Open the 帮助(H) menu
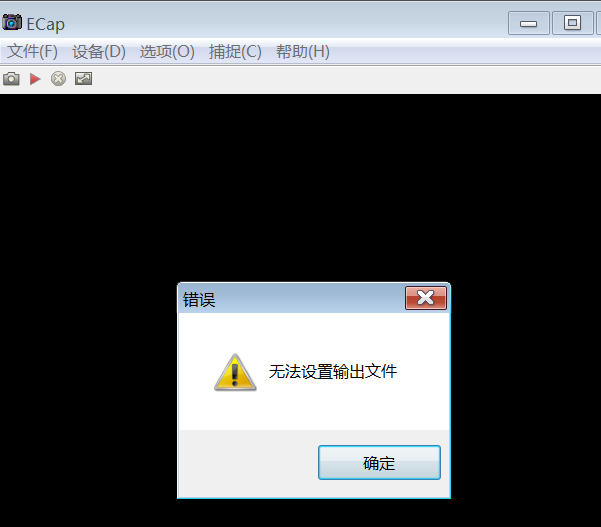 pos(303,52)
